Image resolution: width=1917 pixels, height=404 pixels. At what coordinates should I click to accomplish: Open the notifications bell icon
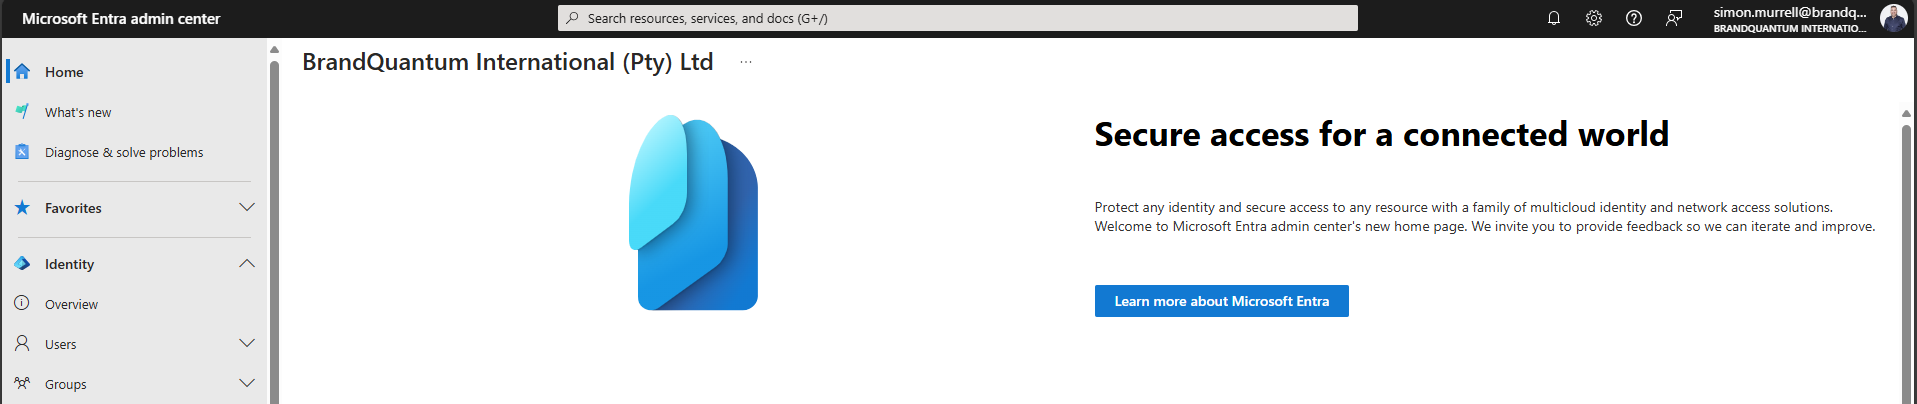[1553, 18]
